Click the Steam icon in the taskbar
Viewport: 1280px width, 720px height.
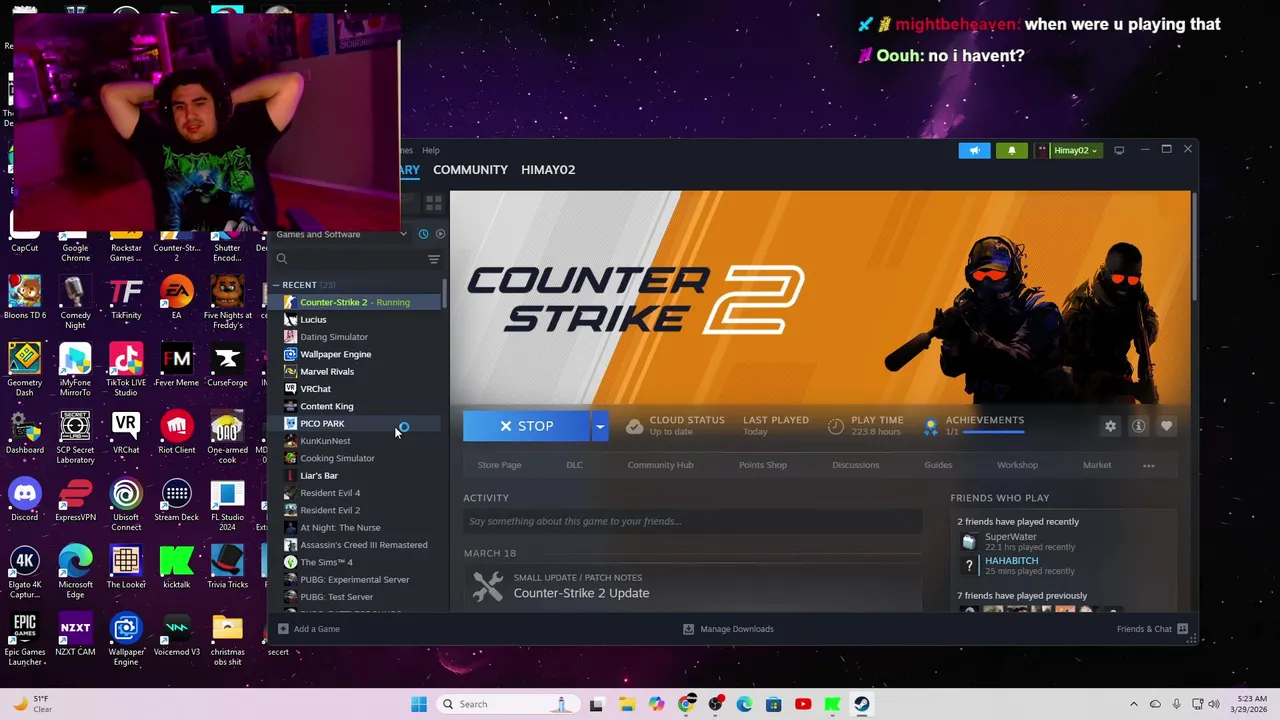click(862, 704)
